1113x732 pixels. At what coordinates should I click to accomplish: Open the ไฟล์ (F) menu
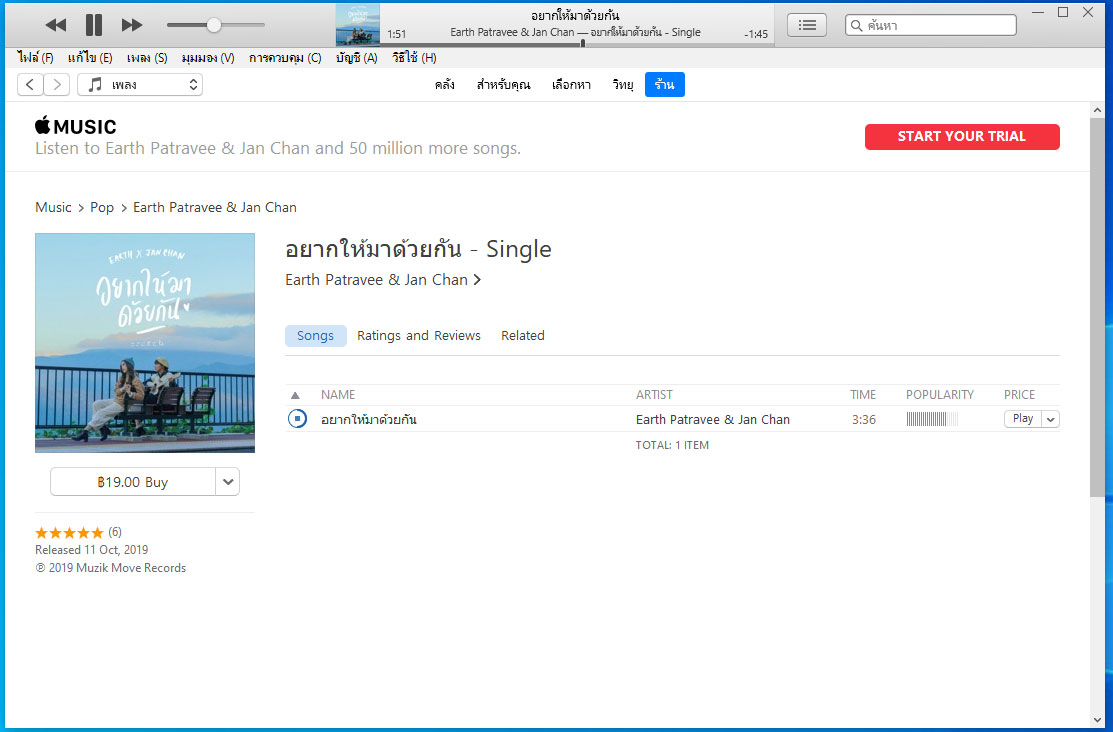click(x=35, y=58)
